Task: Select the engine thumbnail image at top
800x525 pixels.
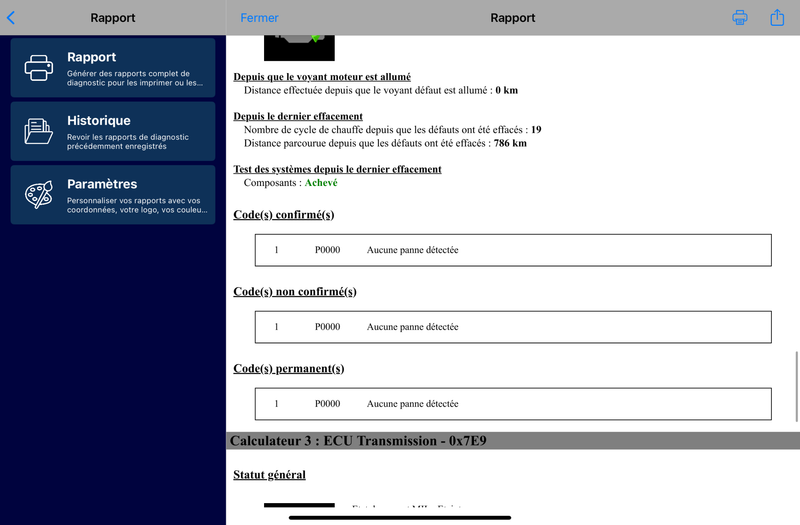Action: pyautogui.click(x=299, y=47)
